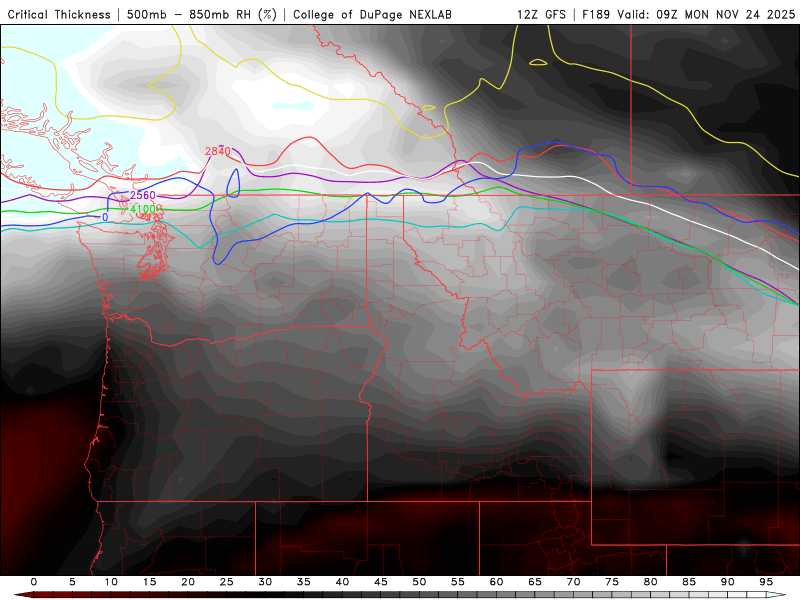This screenshot has height=600, width=800.
Task: Click the green '4100' contour label
Action: tap(143, 209)
